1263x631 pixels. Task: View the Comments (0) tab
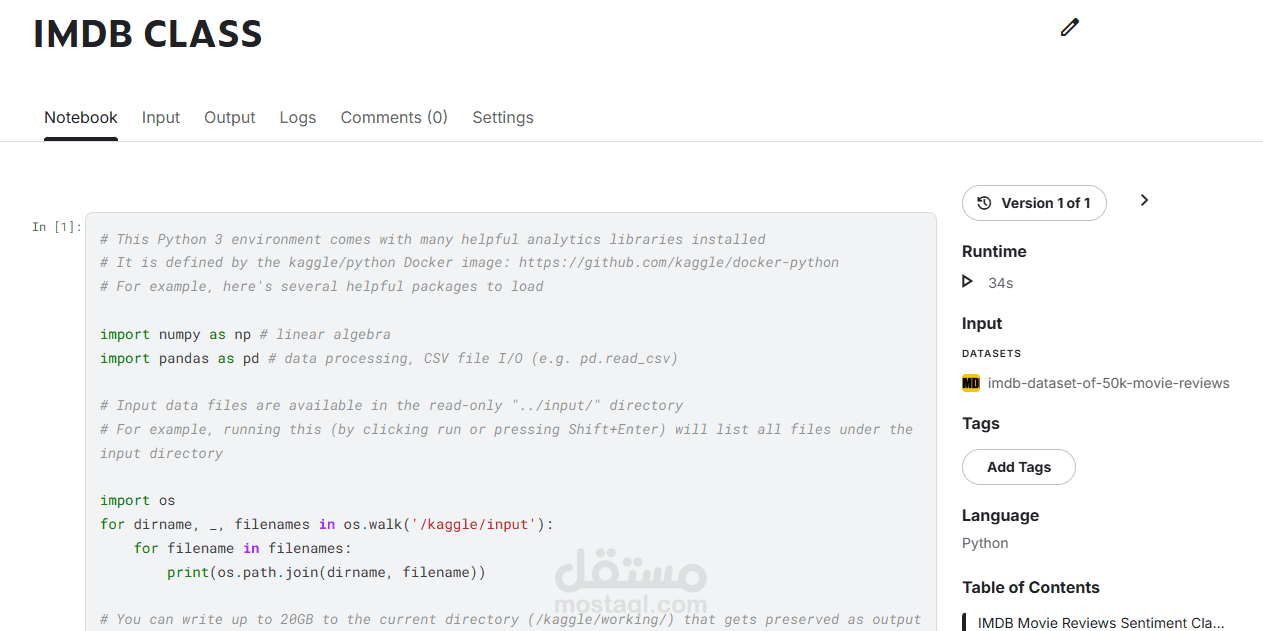pyautogui.click(x=394, y=117)
